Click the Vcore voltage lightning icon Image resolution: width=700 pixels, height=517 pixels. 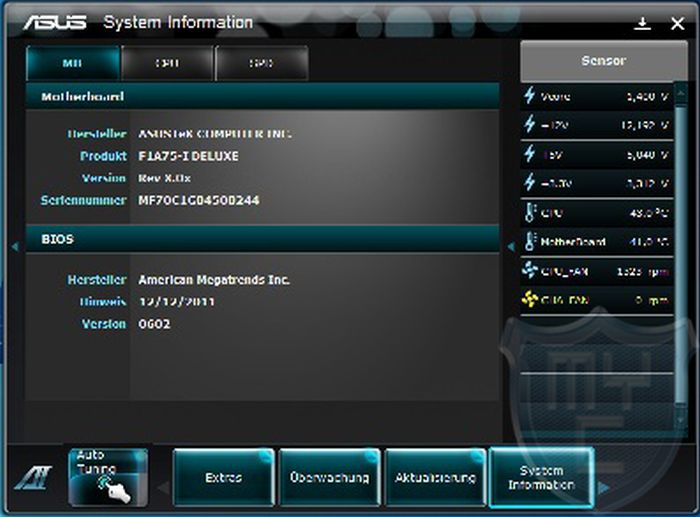(529, 96)
